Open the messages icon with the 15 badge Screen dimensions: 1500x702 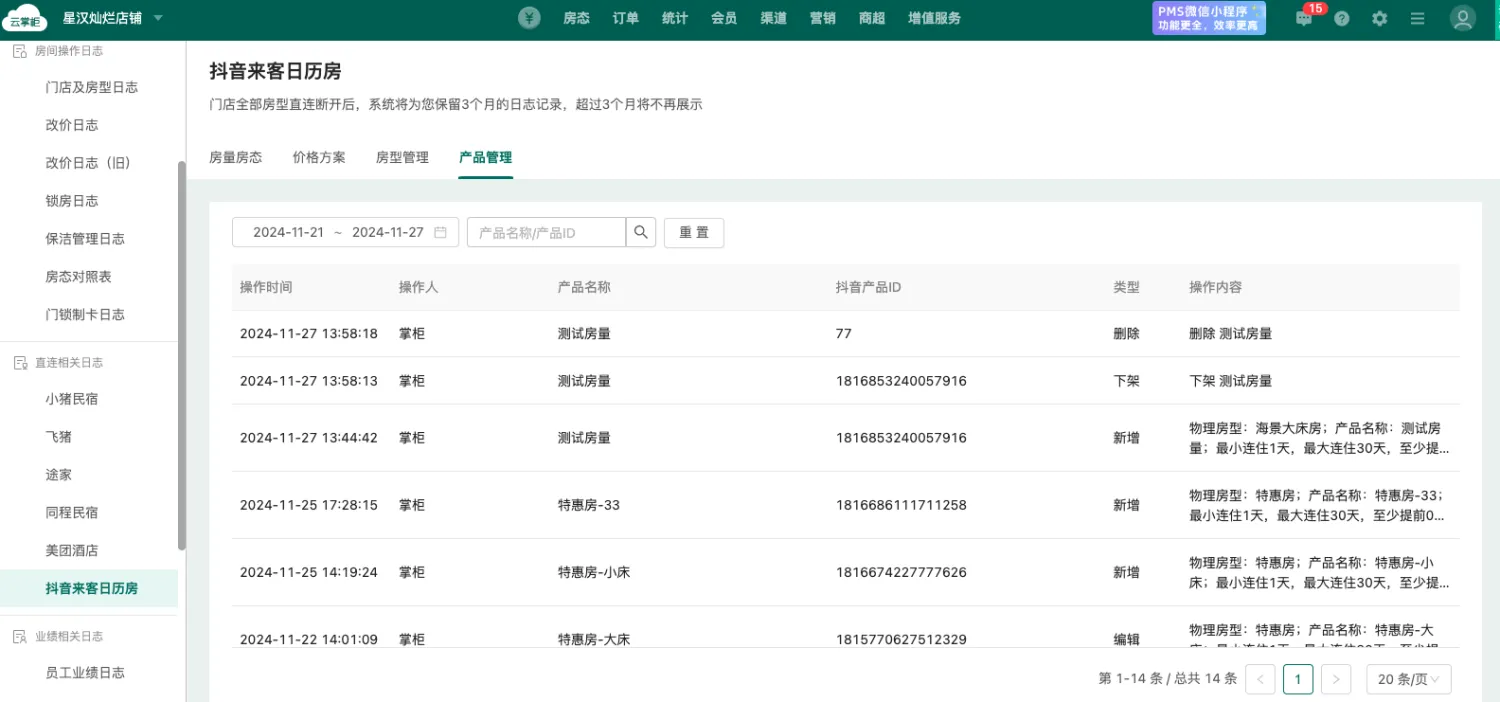tap(1304, 18)
